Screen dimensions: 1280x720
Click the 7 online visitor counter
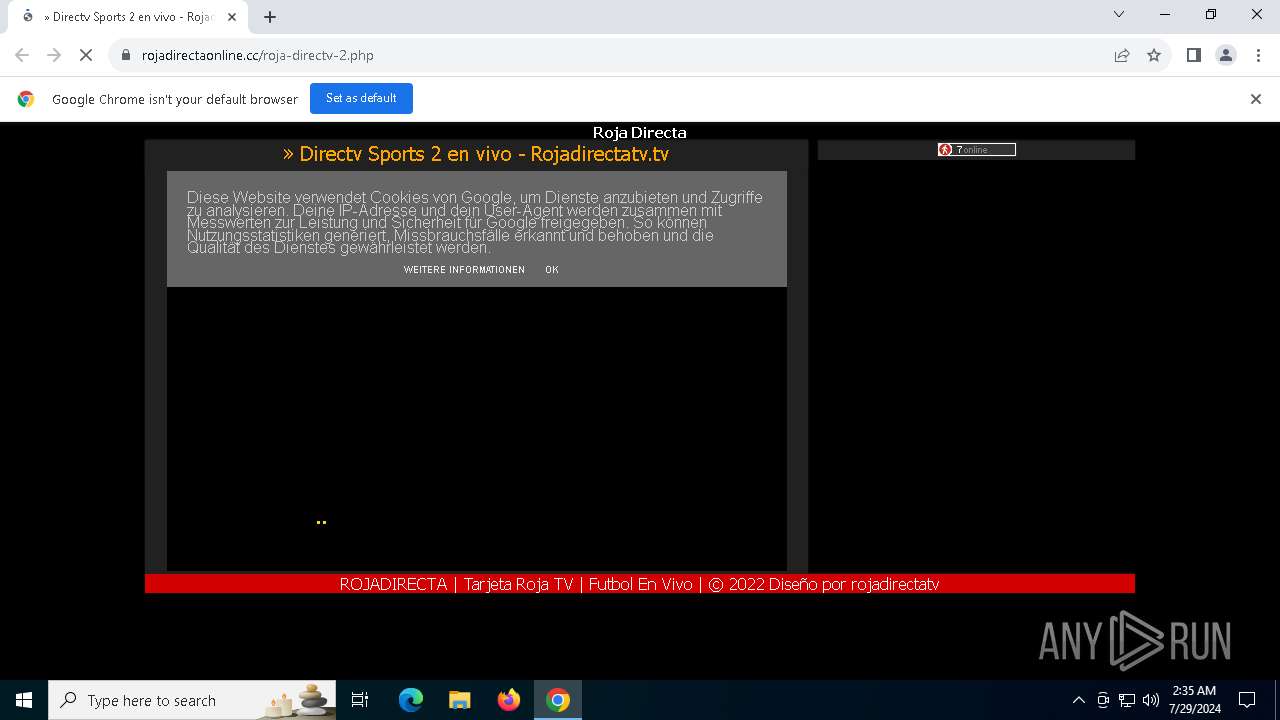(976, 150)
